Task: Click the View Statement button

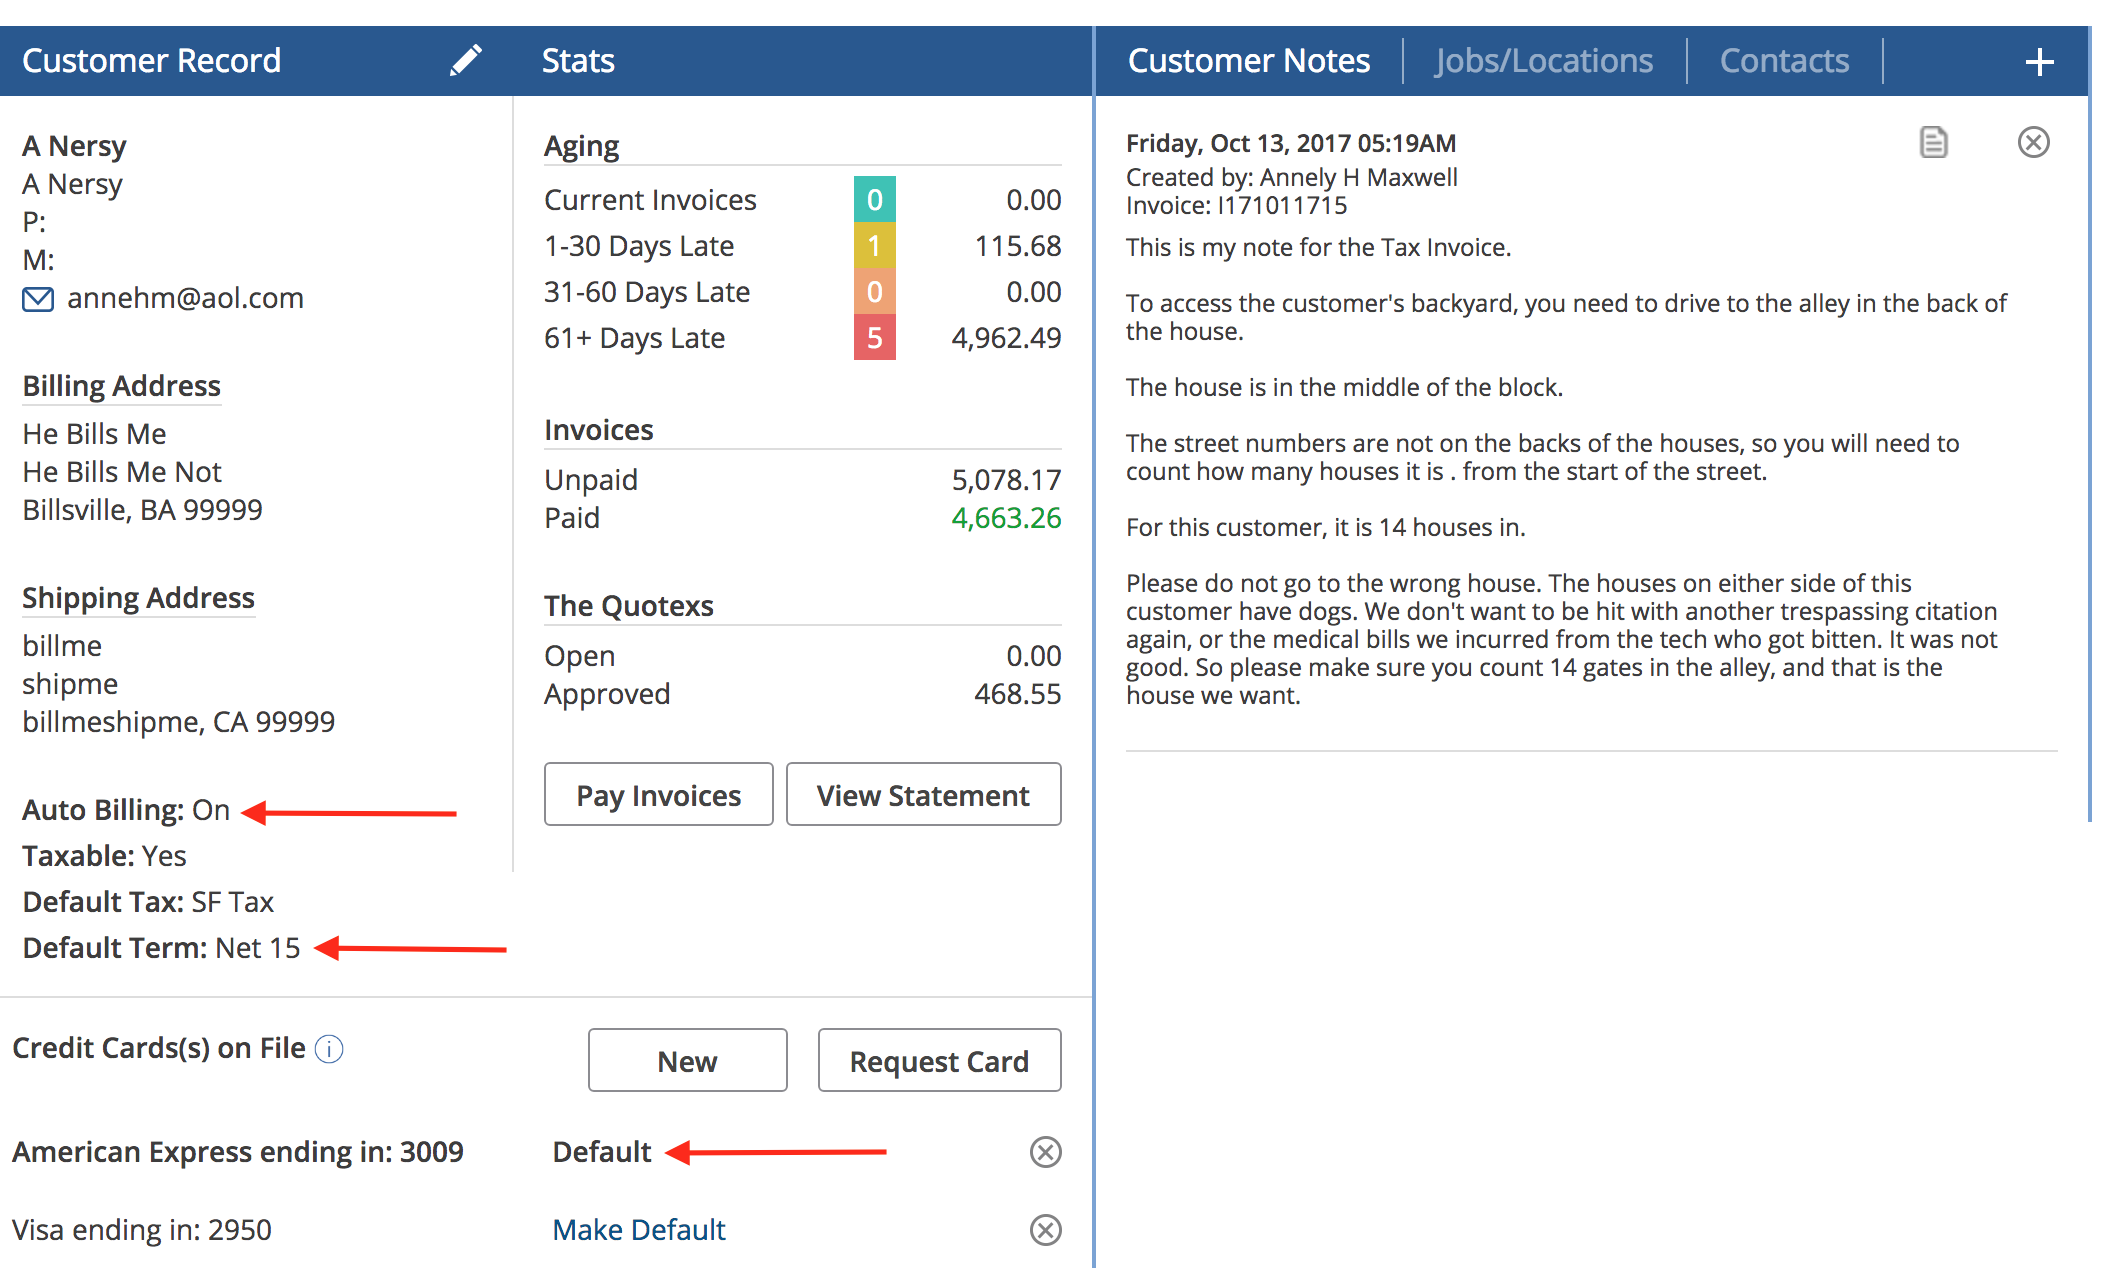Action: [923, 795]
